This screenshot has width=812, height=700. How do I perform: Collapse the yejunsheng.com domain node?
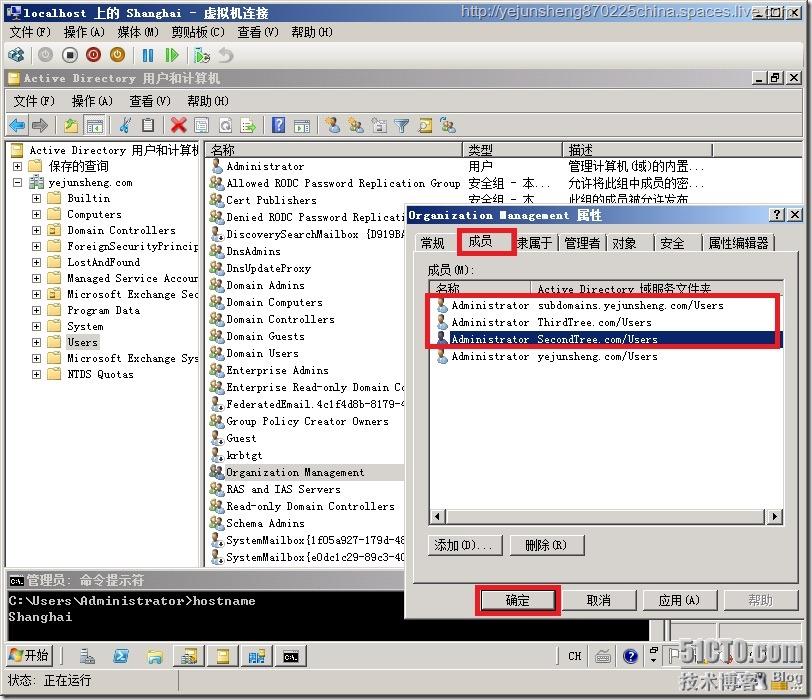(x=18, y=182)
